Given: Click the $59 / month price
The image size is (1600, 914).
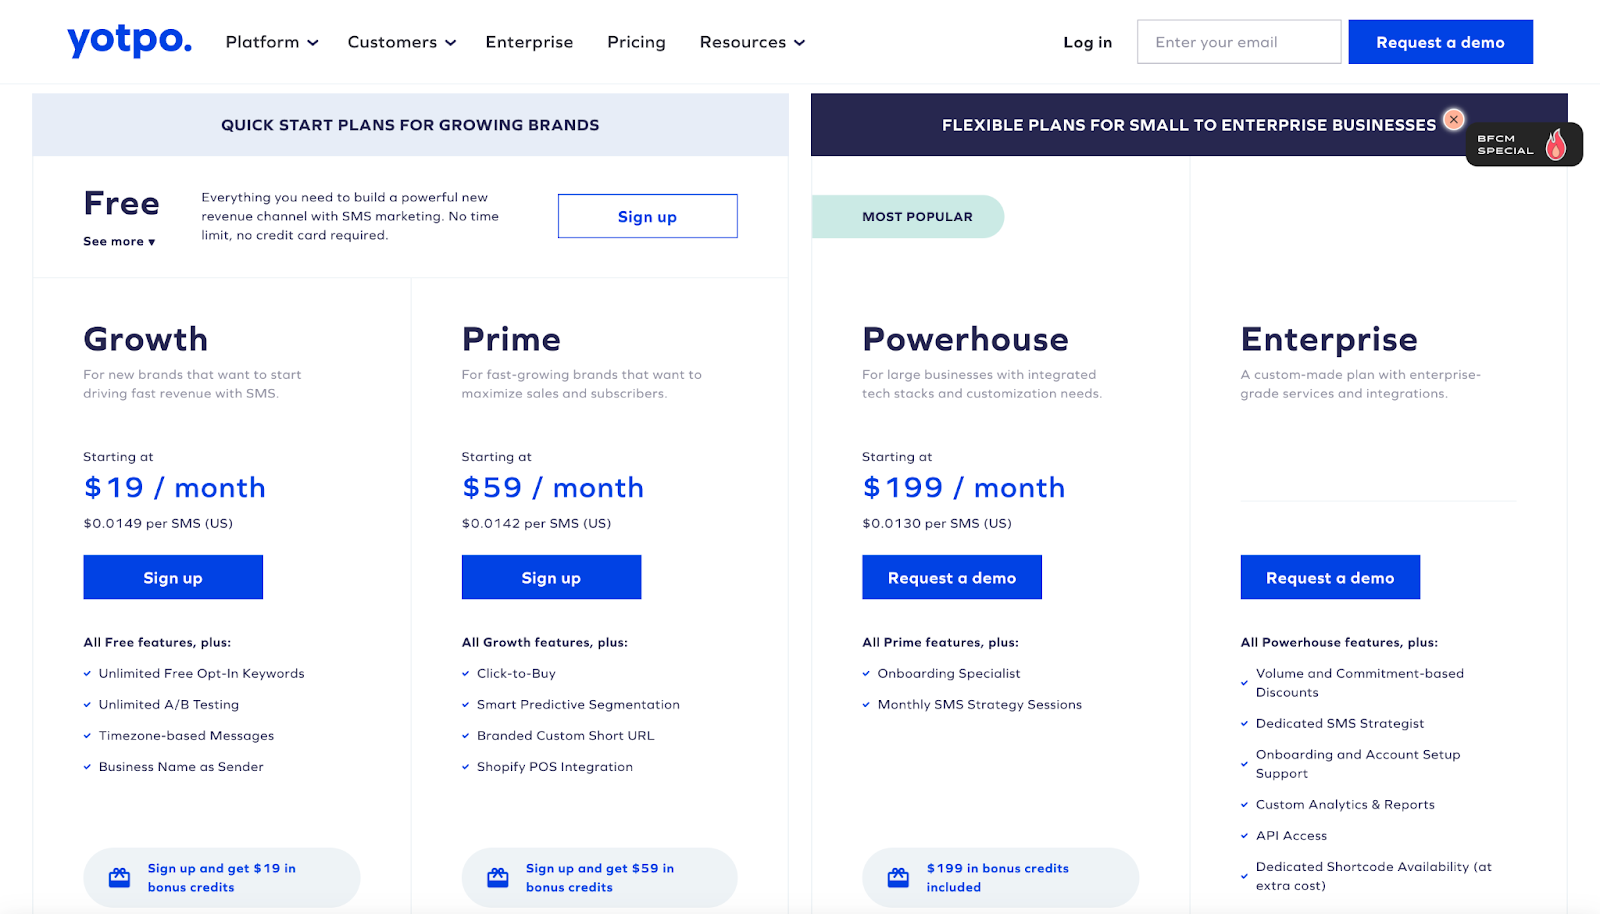Looking at the screenshot, I should coord(553,487).
